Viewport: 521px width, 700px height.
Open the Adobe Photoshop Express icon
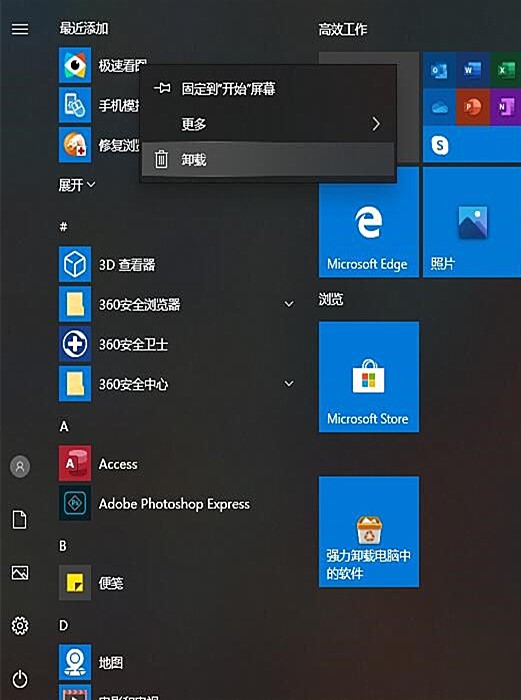pos(75,504)
